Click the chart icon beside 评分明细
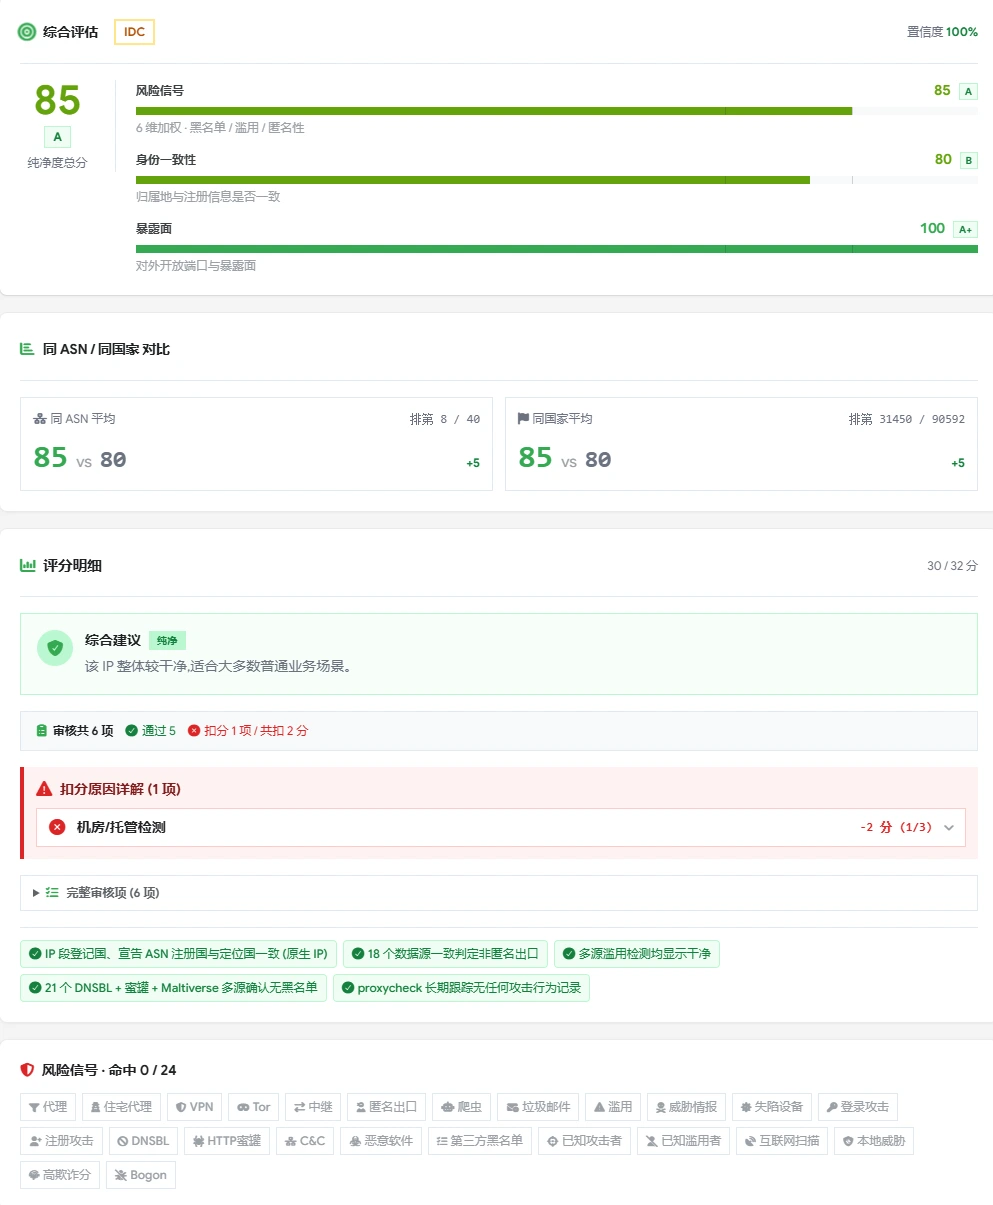 28,566
